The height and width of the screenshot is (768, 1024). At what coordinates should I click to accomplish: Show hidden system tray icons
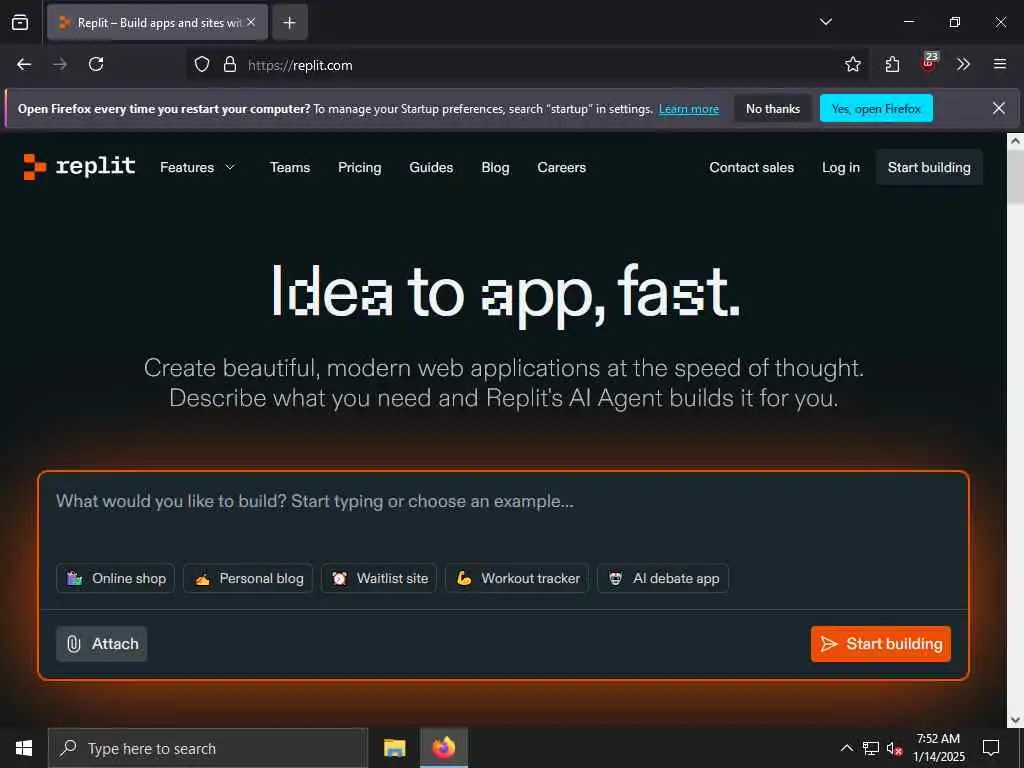click(846, 748)
